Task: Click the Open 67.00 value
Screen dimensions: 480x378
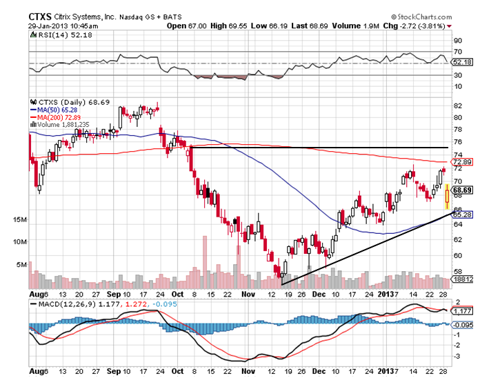Action: tap(187, 26)
